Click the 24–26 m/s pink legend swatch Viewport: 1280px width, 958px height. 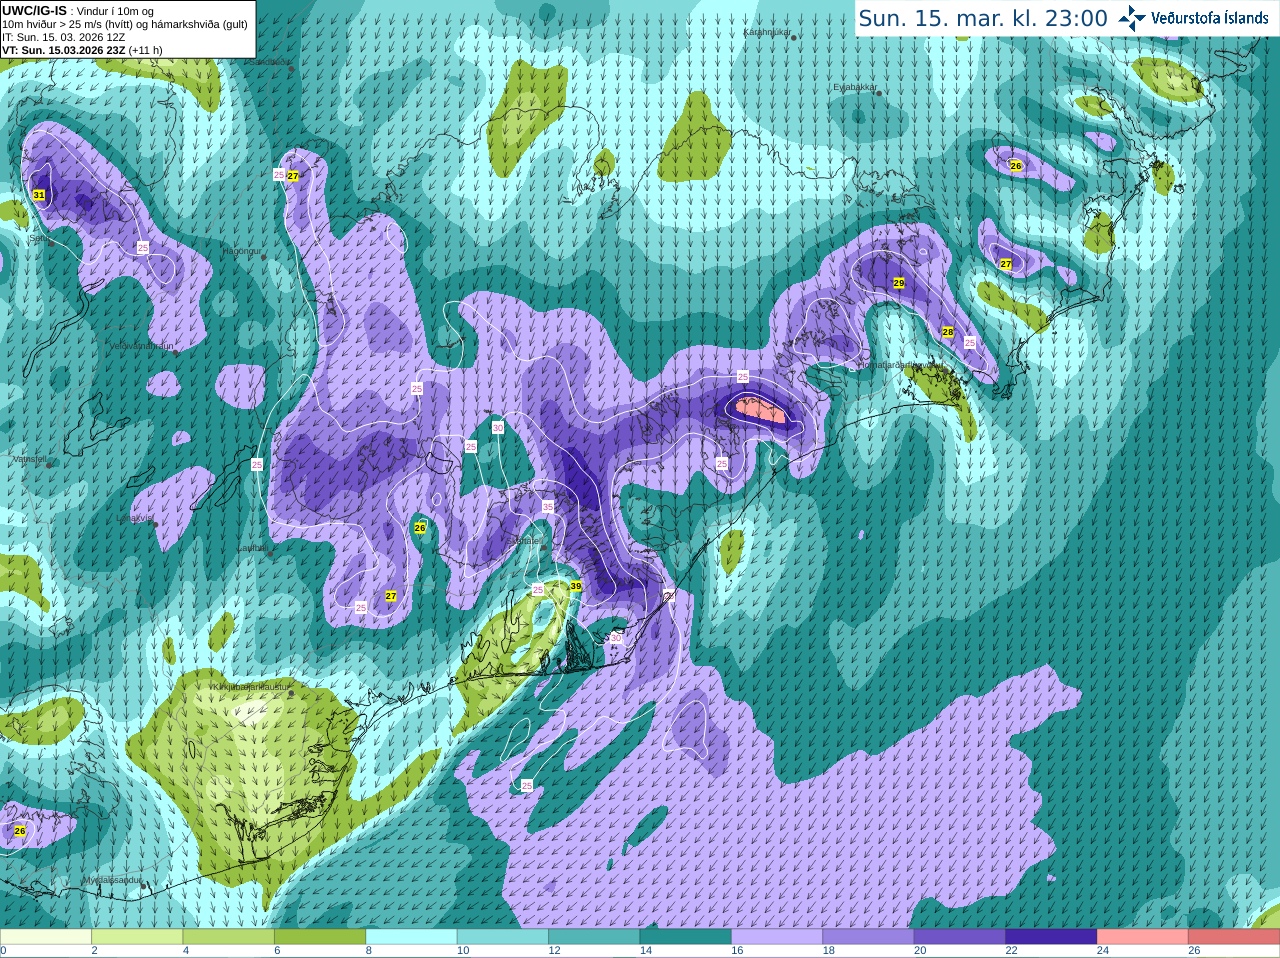(x=1142, y=937)
